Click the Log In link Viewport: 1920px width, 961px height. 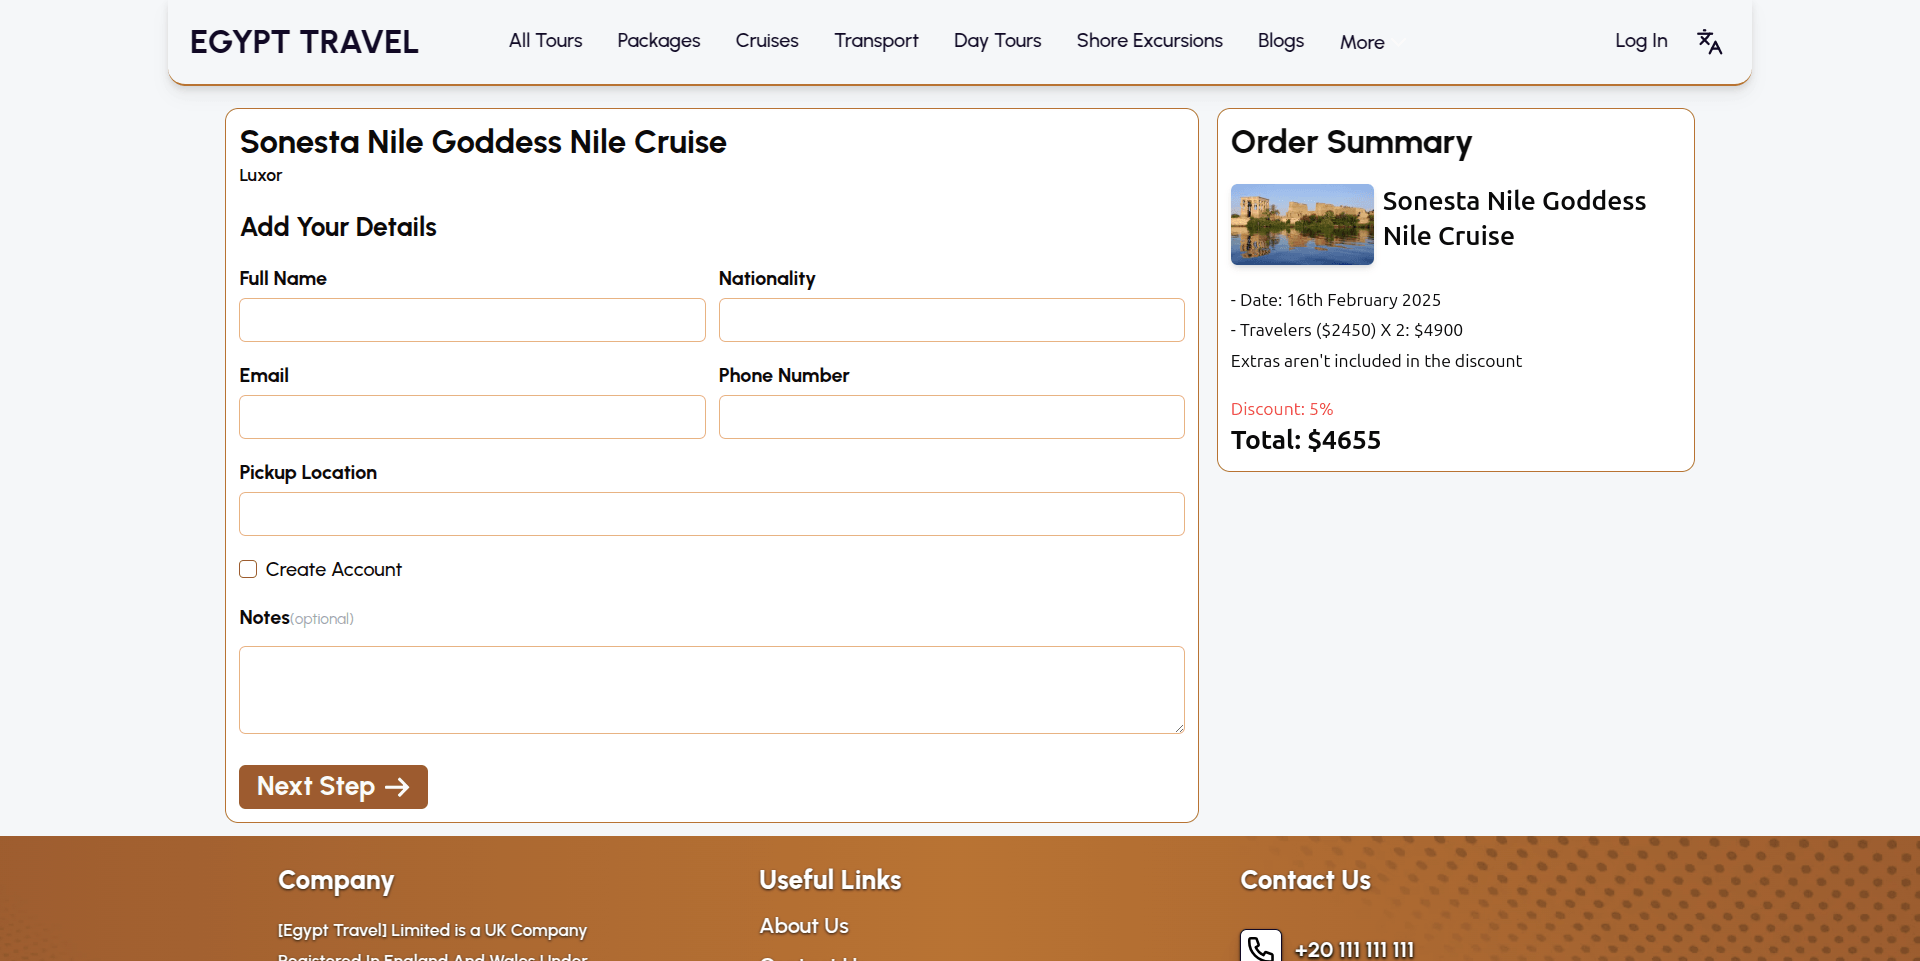click(1640, 41)
